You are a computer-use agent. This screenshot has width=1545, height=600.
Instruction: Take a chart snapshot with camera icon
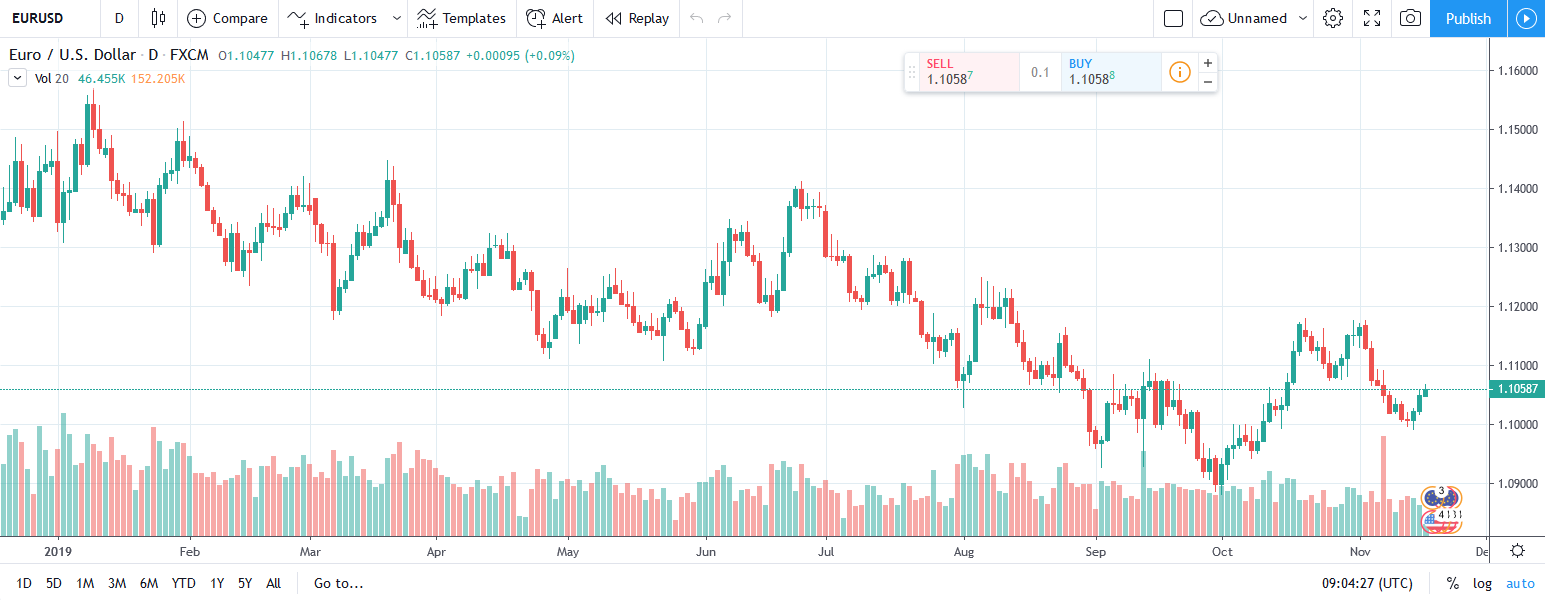click(1410, 18)
